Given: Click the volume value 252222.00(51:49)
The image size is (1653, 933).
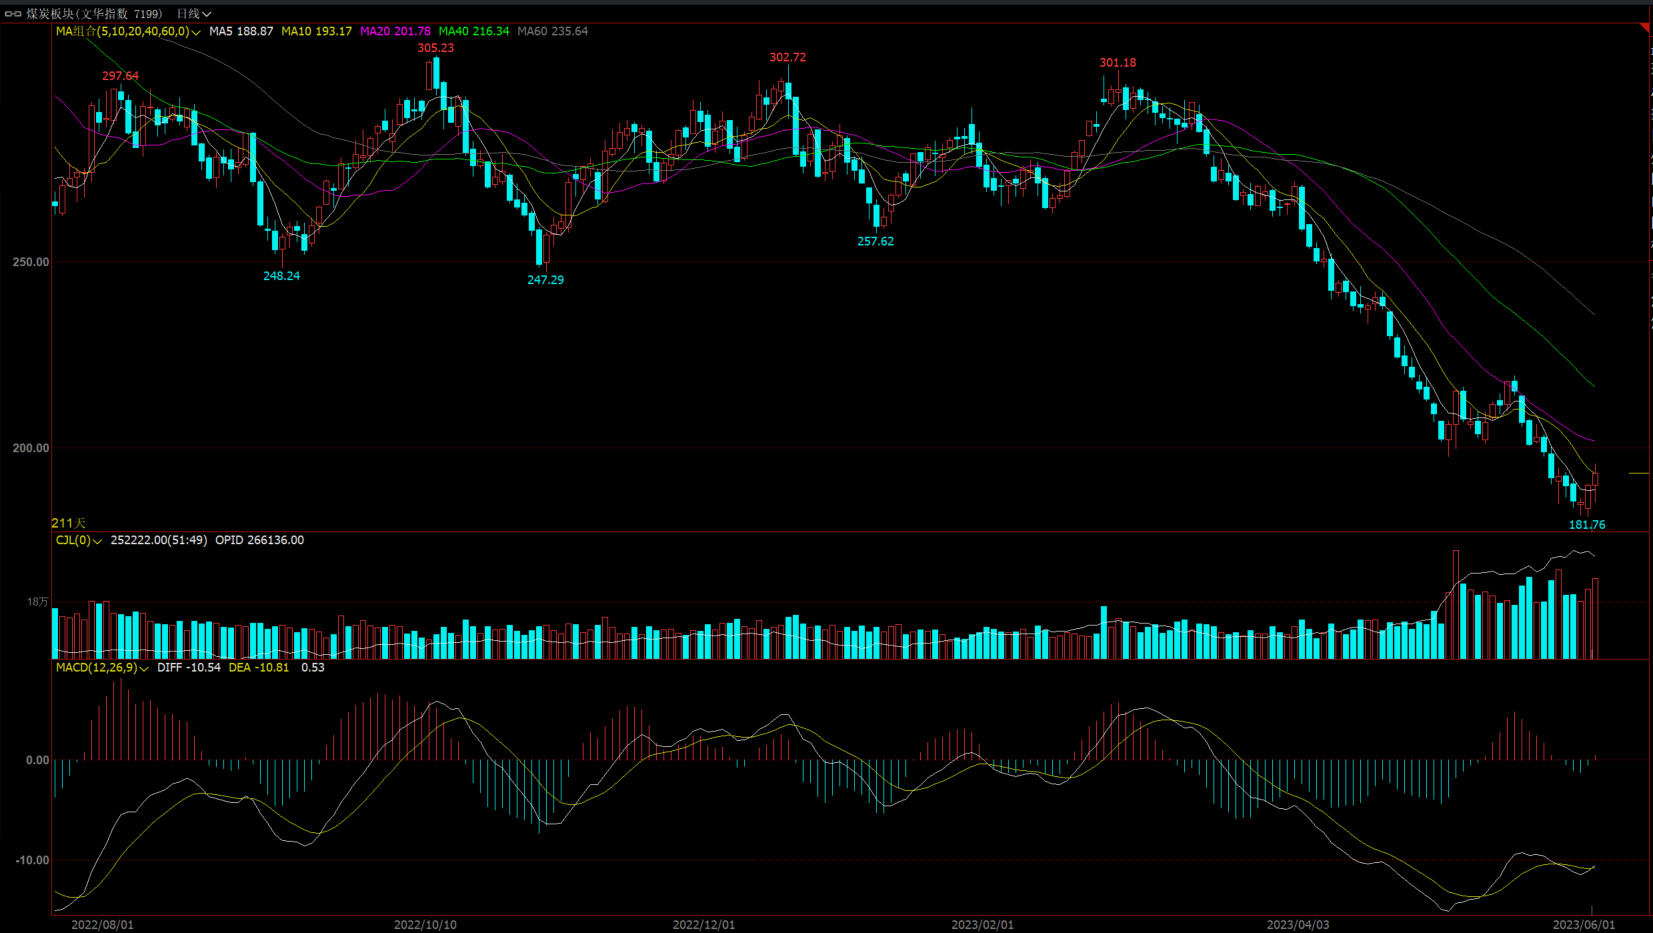Looking at the screenshot, I should click(x=158, y=540).
